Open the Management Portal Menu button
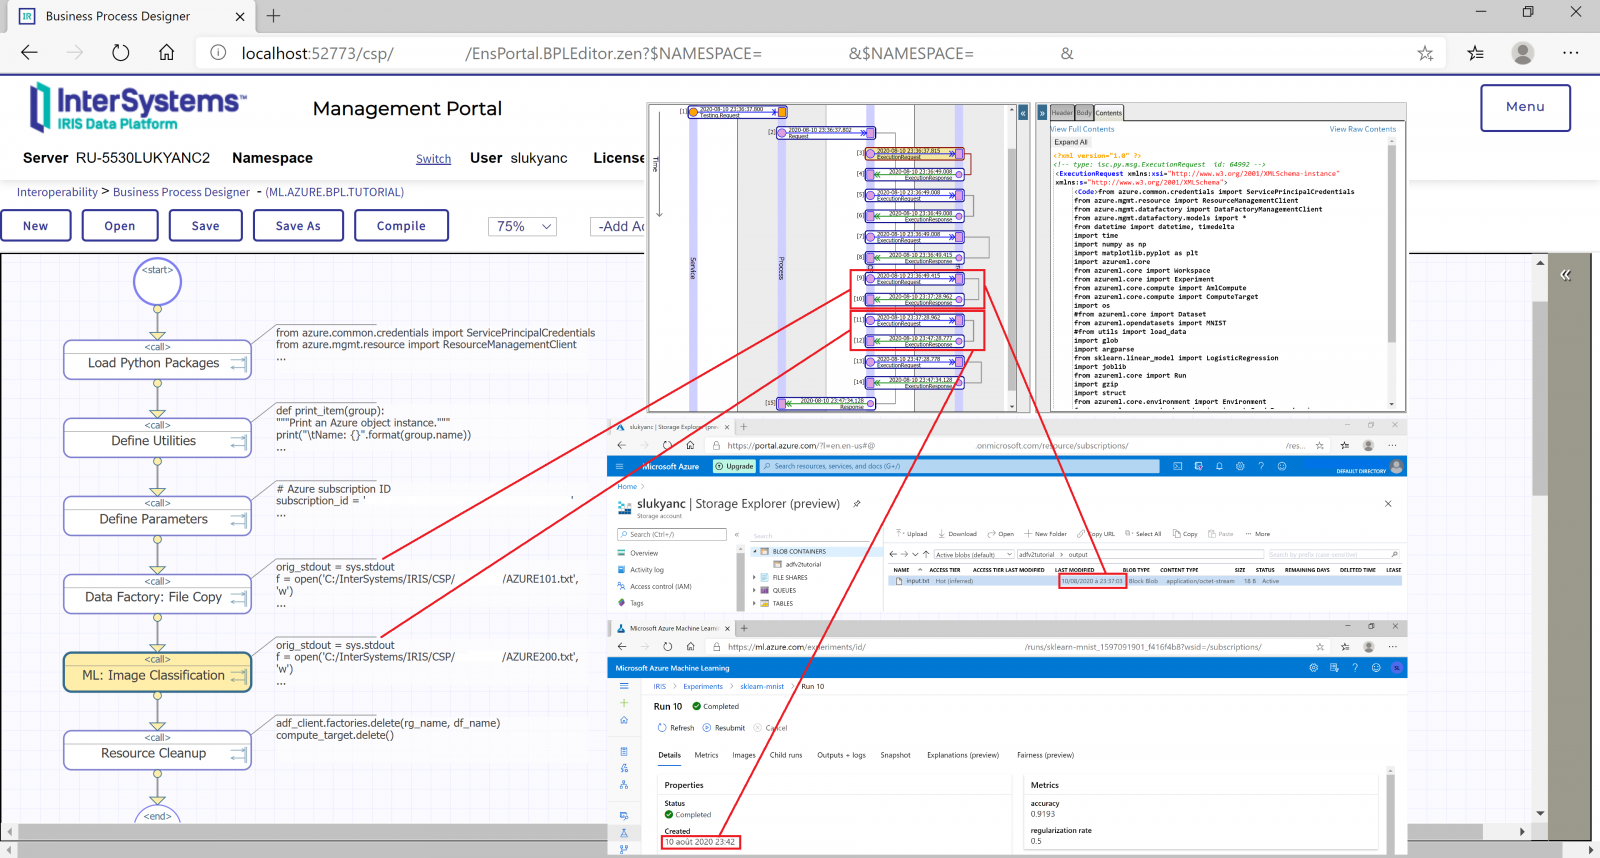The height and width of the screenshot is (858, 1600). (1525, 107)
